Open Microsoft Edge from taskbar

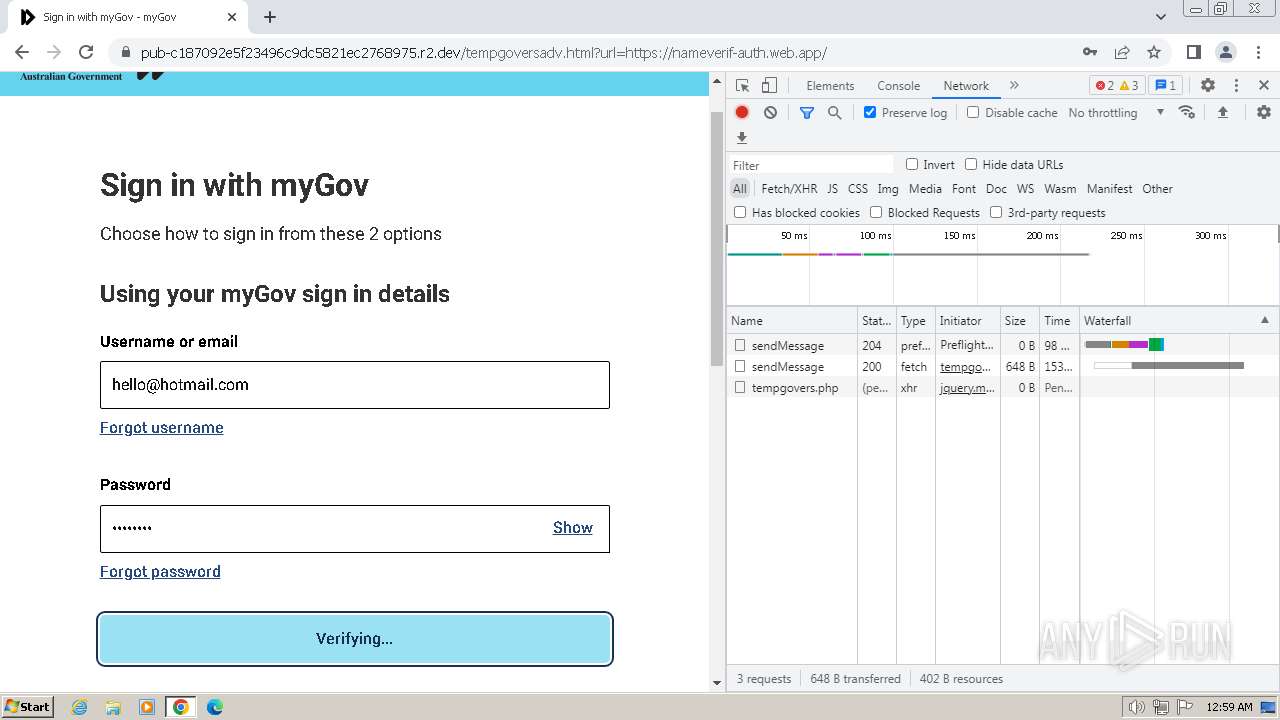[x=215, y=707]
